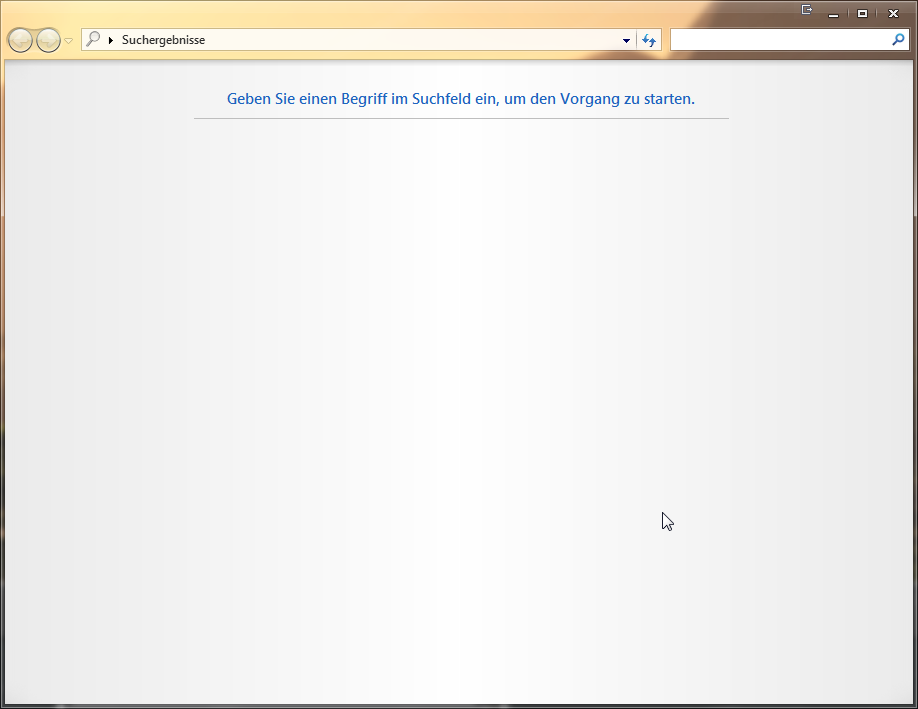918x709 pixels.
Task: Go back with the Back arrow button
Action: (x=20, y=40)
